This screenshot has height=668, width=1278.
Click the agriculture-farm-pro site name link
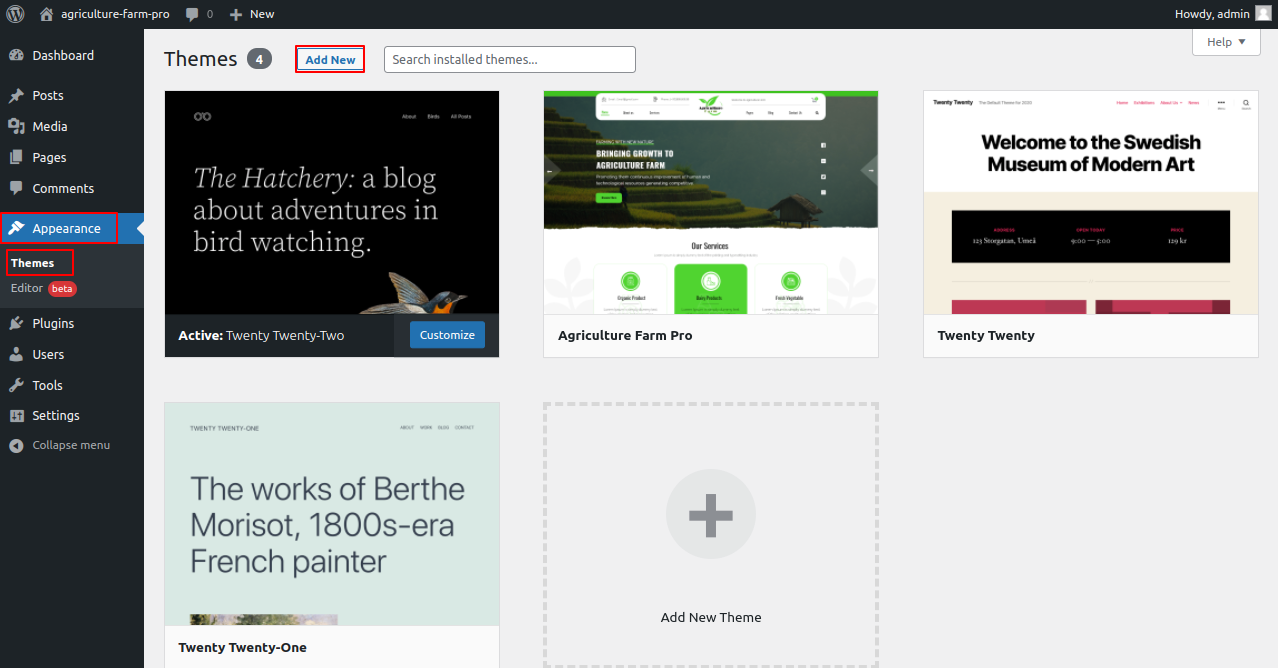(115, 14)
